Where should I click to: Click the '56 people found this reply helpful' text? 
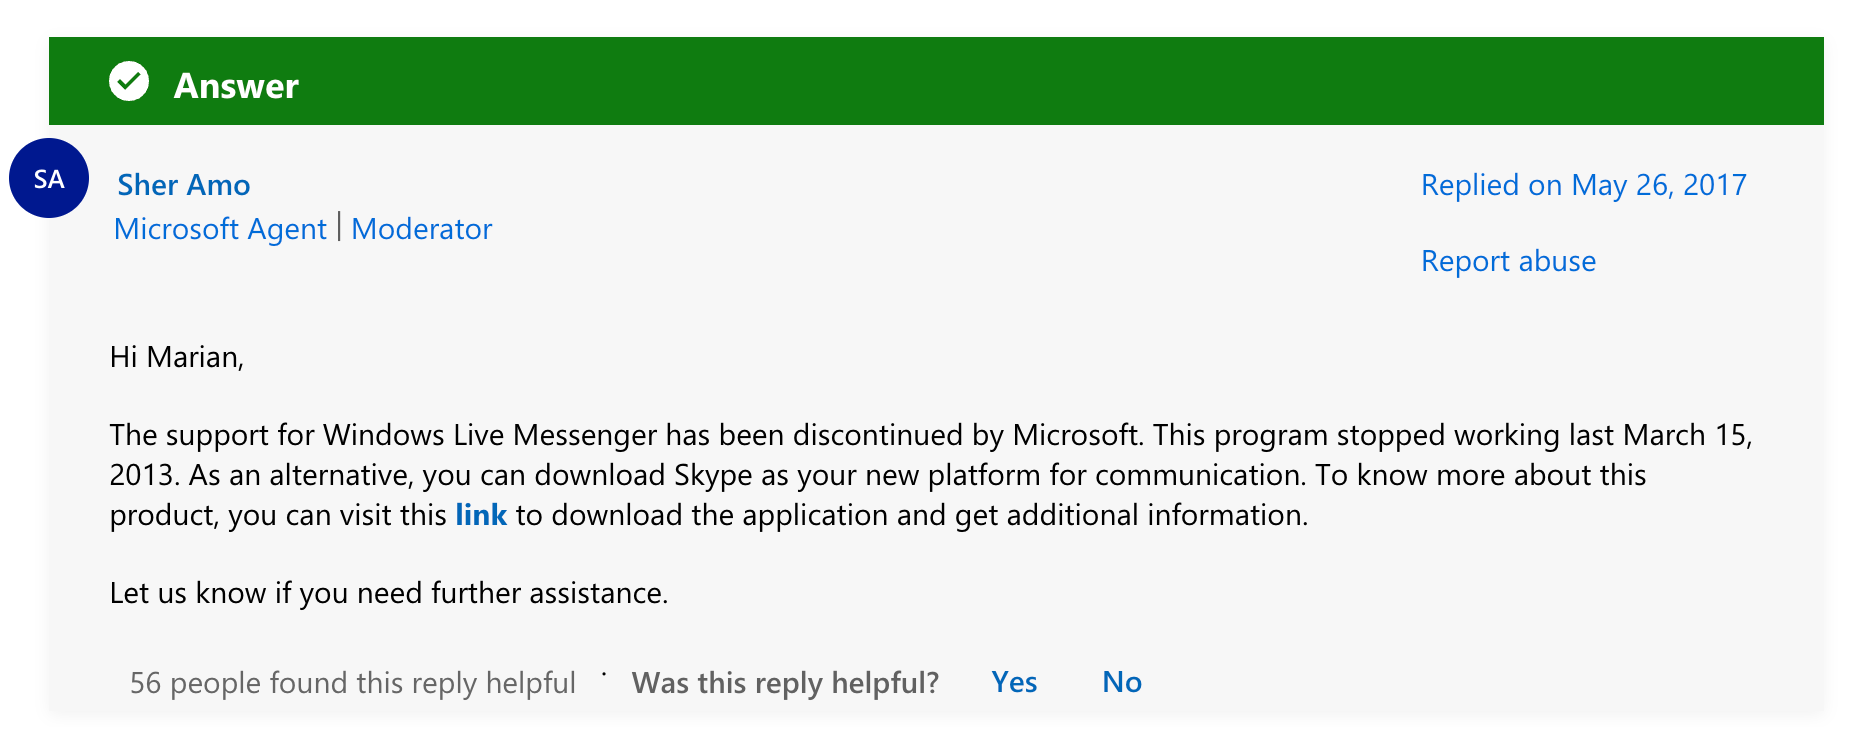352,683
